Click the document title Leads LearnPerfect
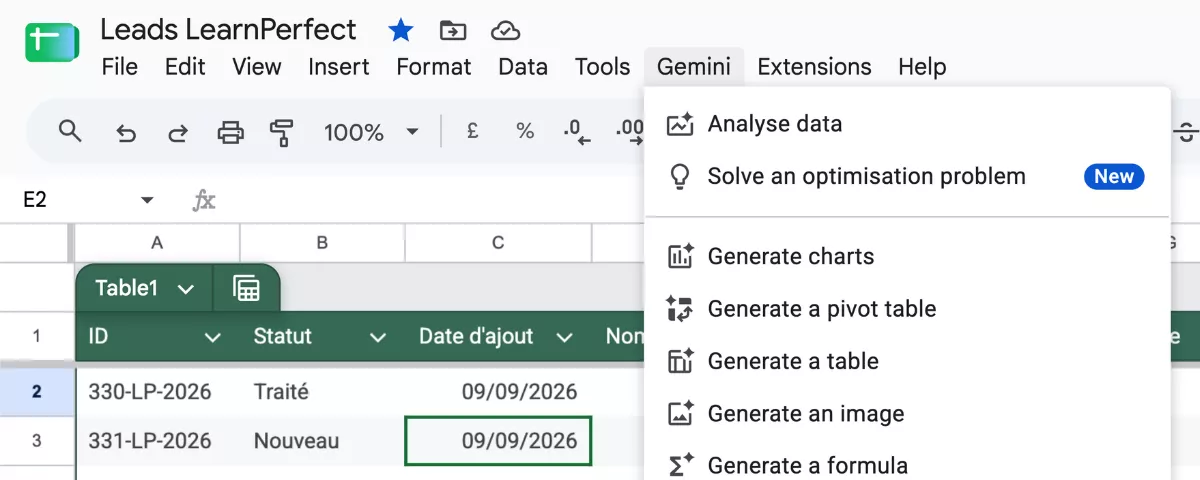 [x=228, y=30]
